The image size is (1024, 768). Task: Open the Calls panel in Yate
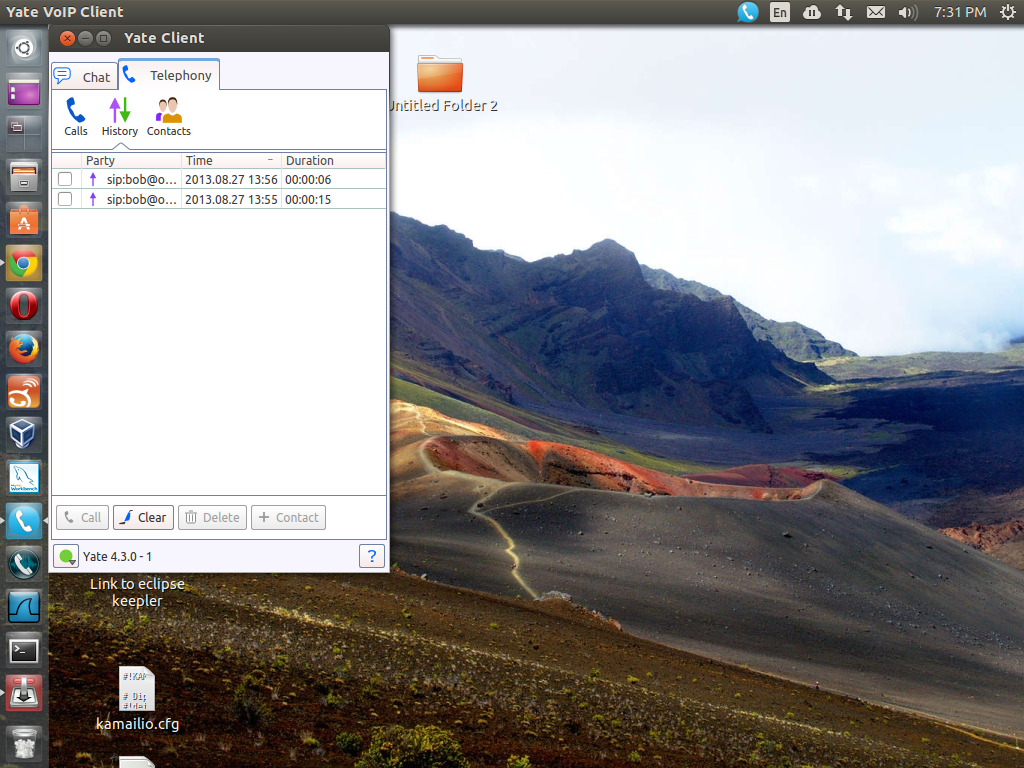pos(76,115)
